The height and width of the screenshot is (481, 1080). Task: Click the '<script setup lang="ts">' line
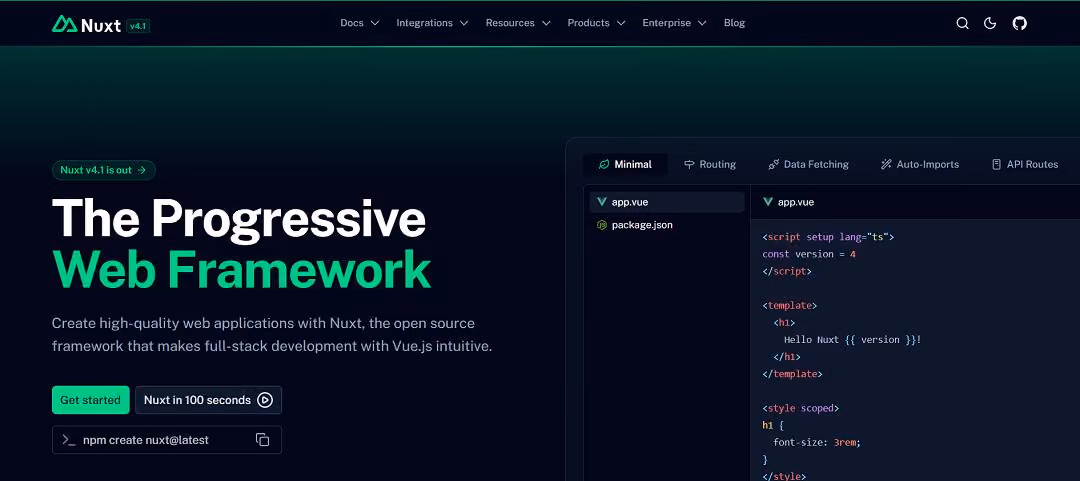click(828, 236)
